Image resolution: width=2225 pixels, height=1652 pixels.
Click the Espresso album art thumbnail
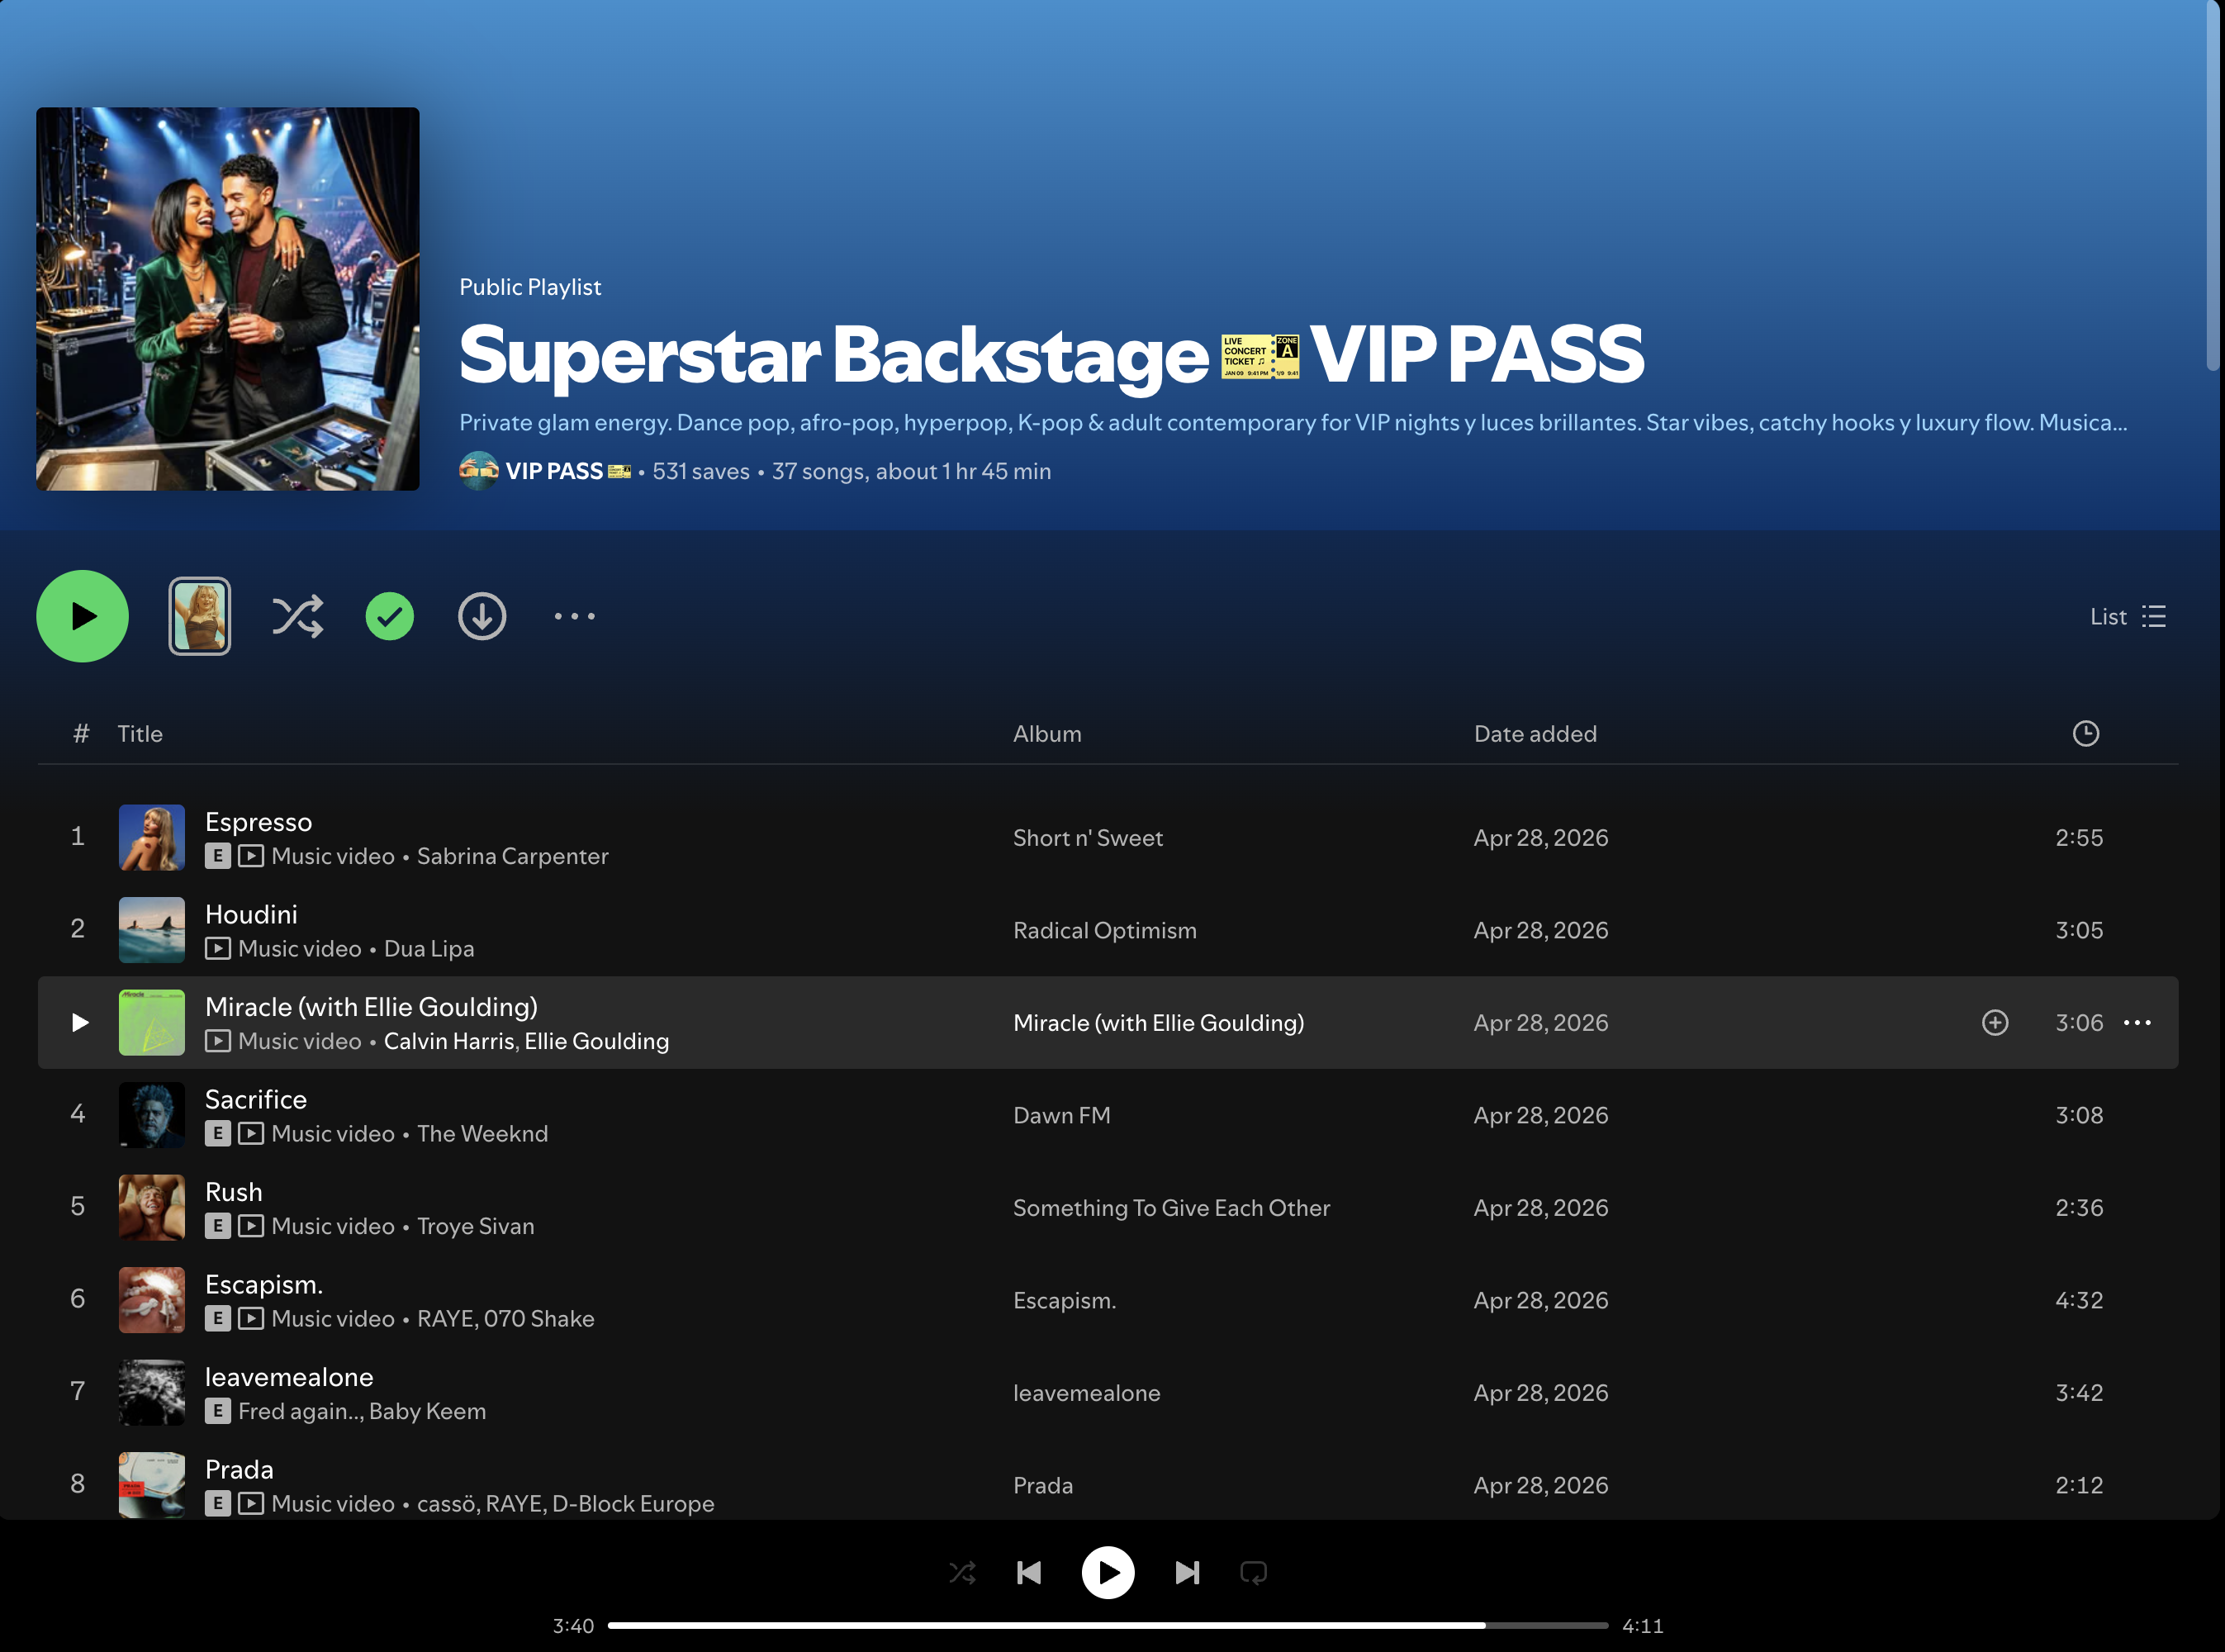152,837
